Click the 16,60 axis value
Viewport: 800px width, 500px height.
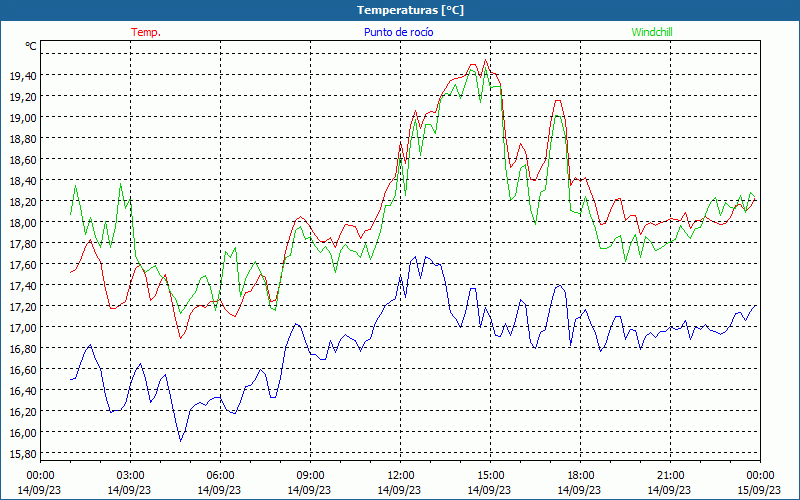point(23,369)
